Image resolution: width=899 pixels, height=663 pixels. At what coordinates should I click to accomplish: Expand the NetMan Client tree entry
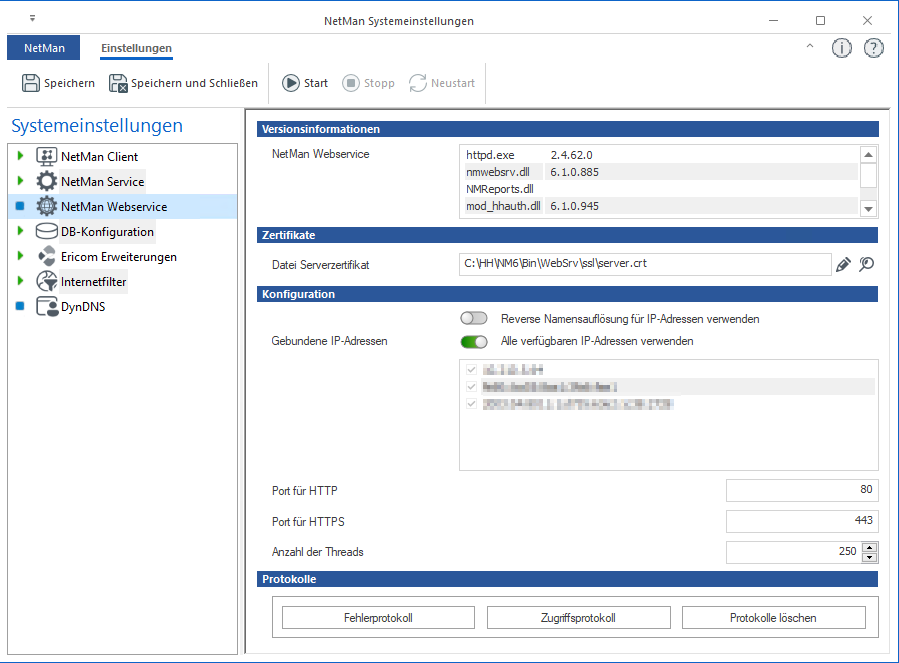[18, 156]
